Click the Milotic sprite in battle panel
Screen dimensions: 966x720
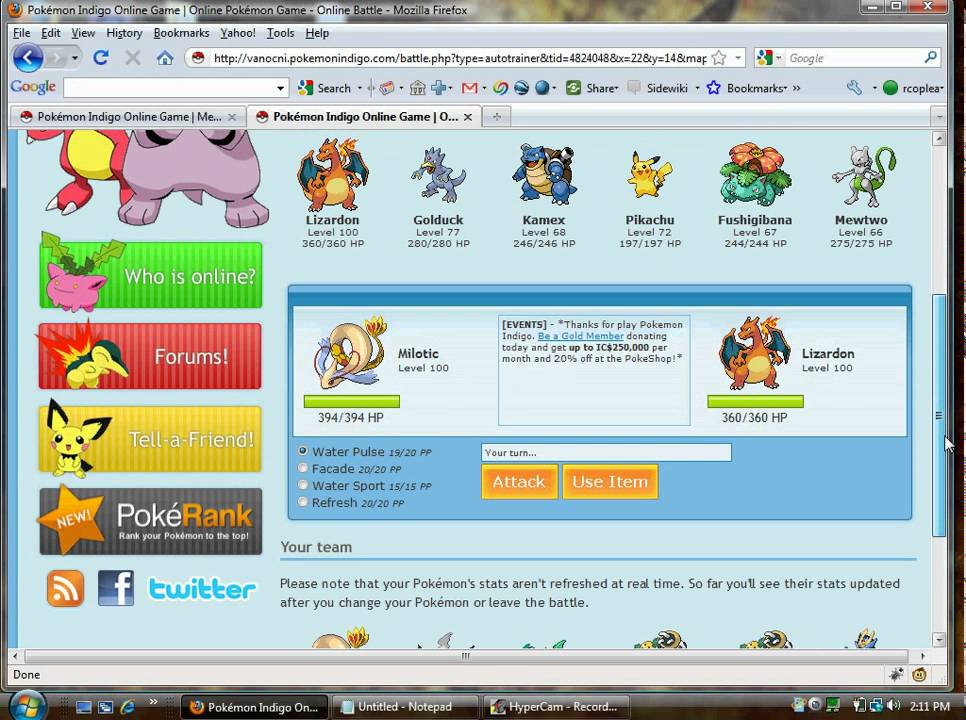point(351,352)
